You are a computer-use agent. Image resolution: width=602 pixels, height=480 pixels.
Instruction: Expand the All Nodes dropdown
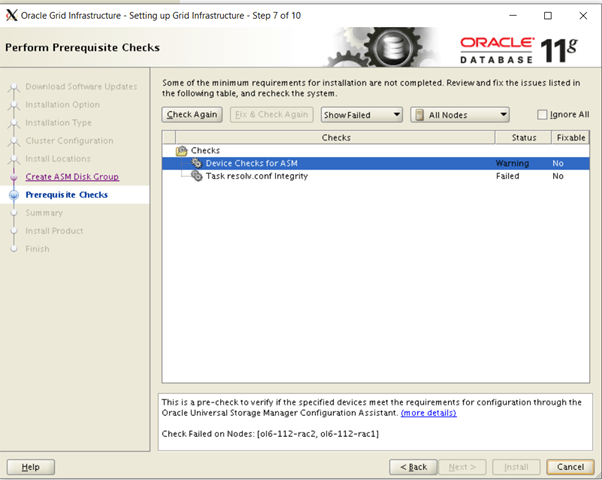coord(460,115)
